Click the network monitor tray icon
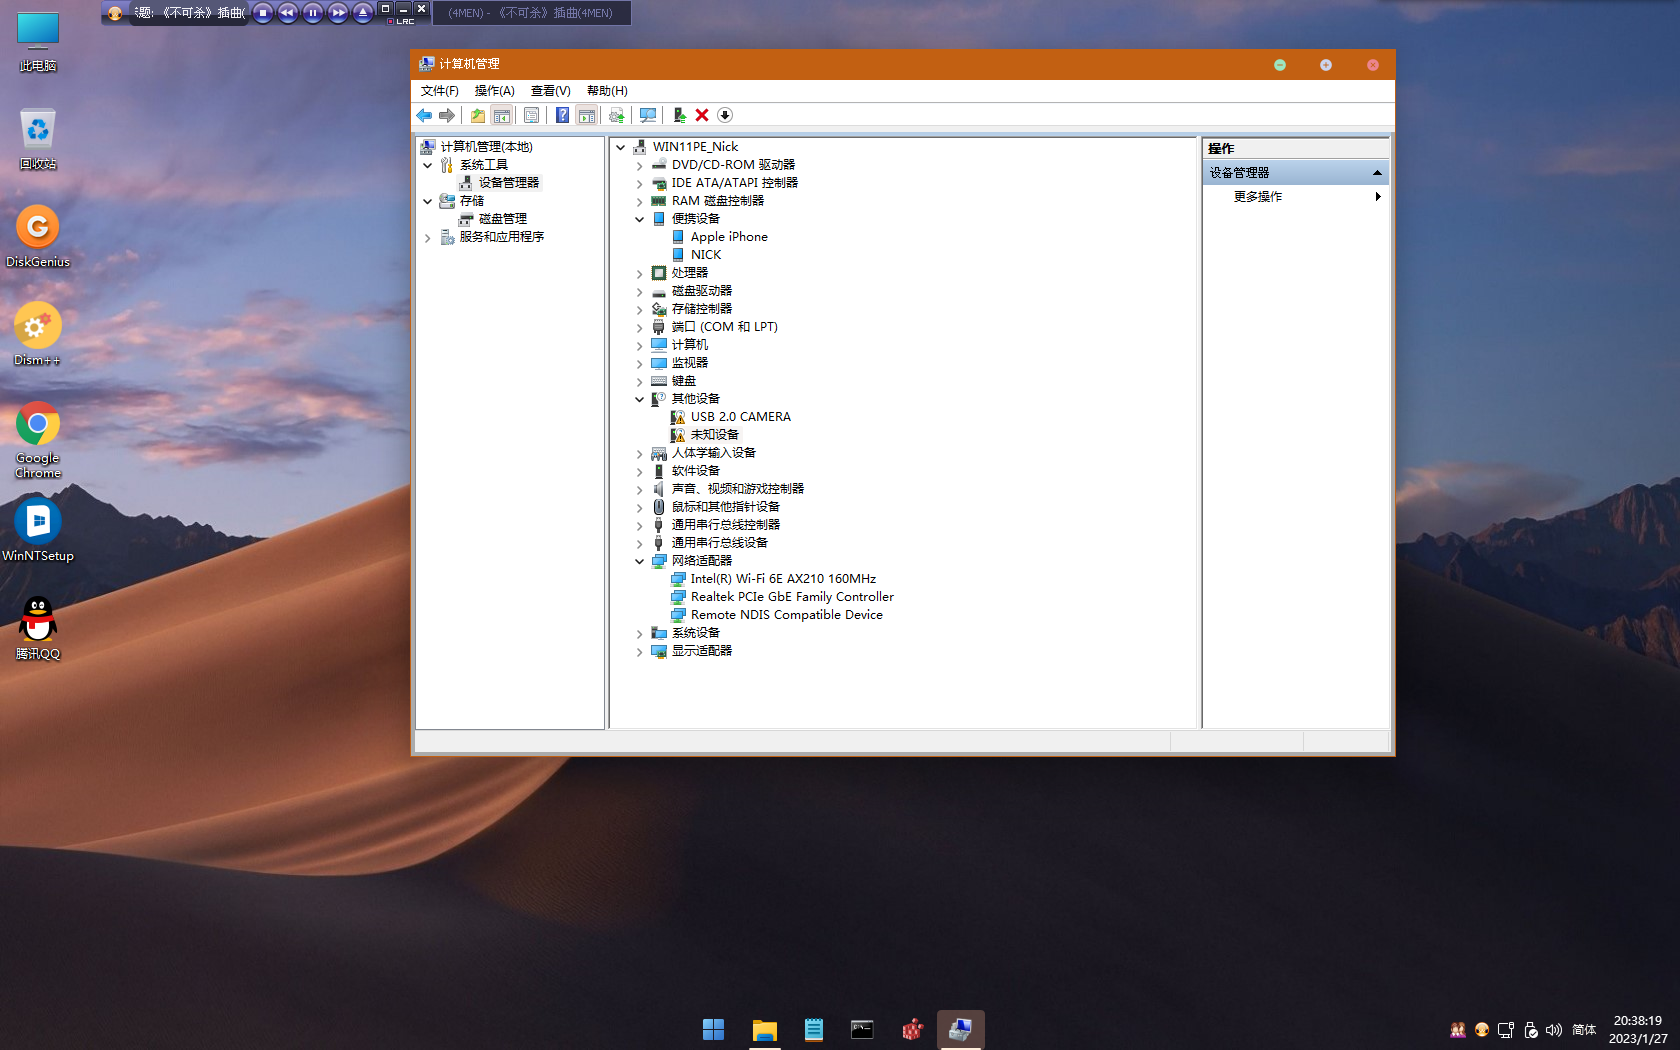The image size is (1680, 1050). [1506, 1030]
